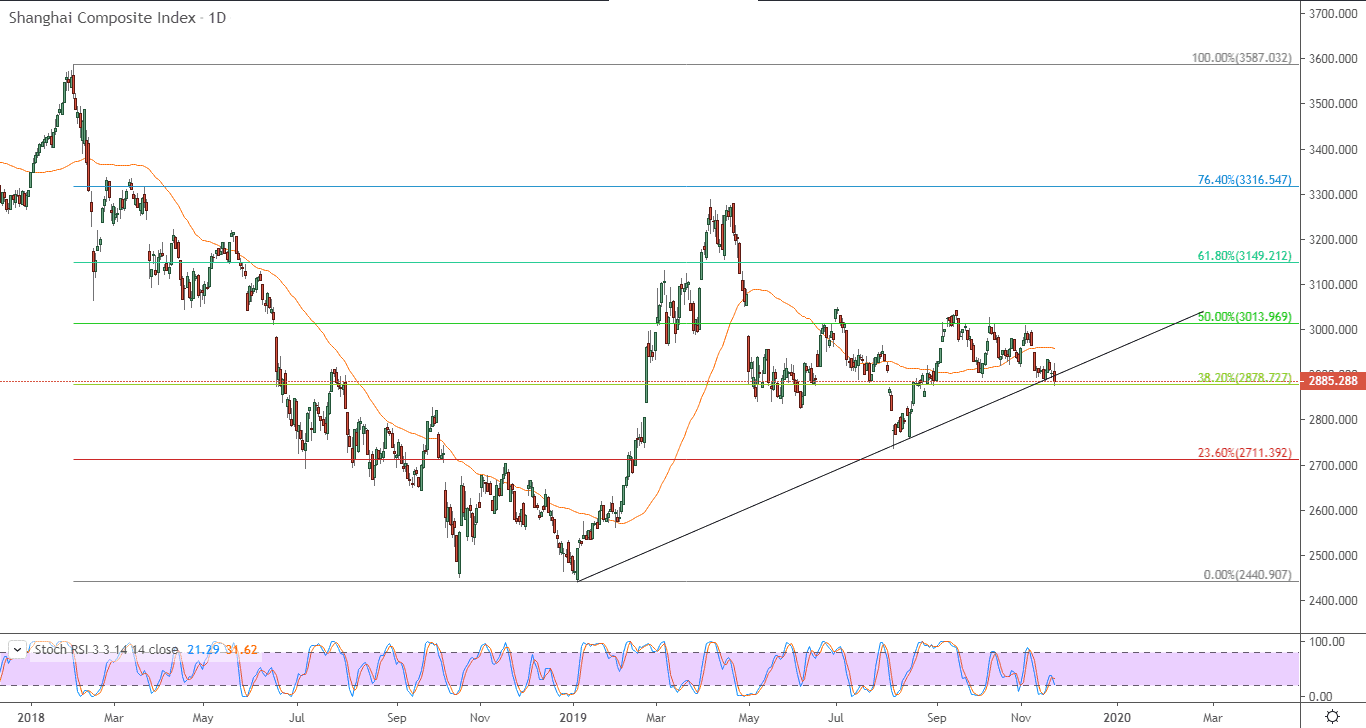
Task: Select the 2600.000 price axis label
Action: 1333,511
